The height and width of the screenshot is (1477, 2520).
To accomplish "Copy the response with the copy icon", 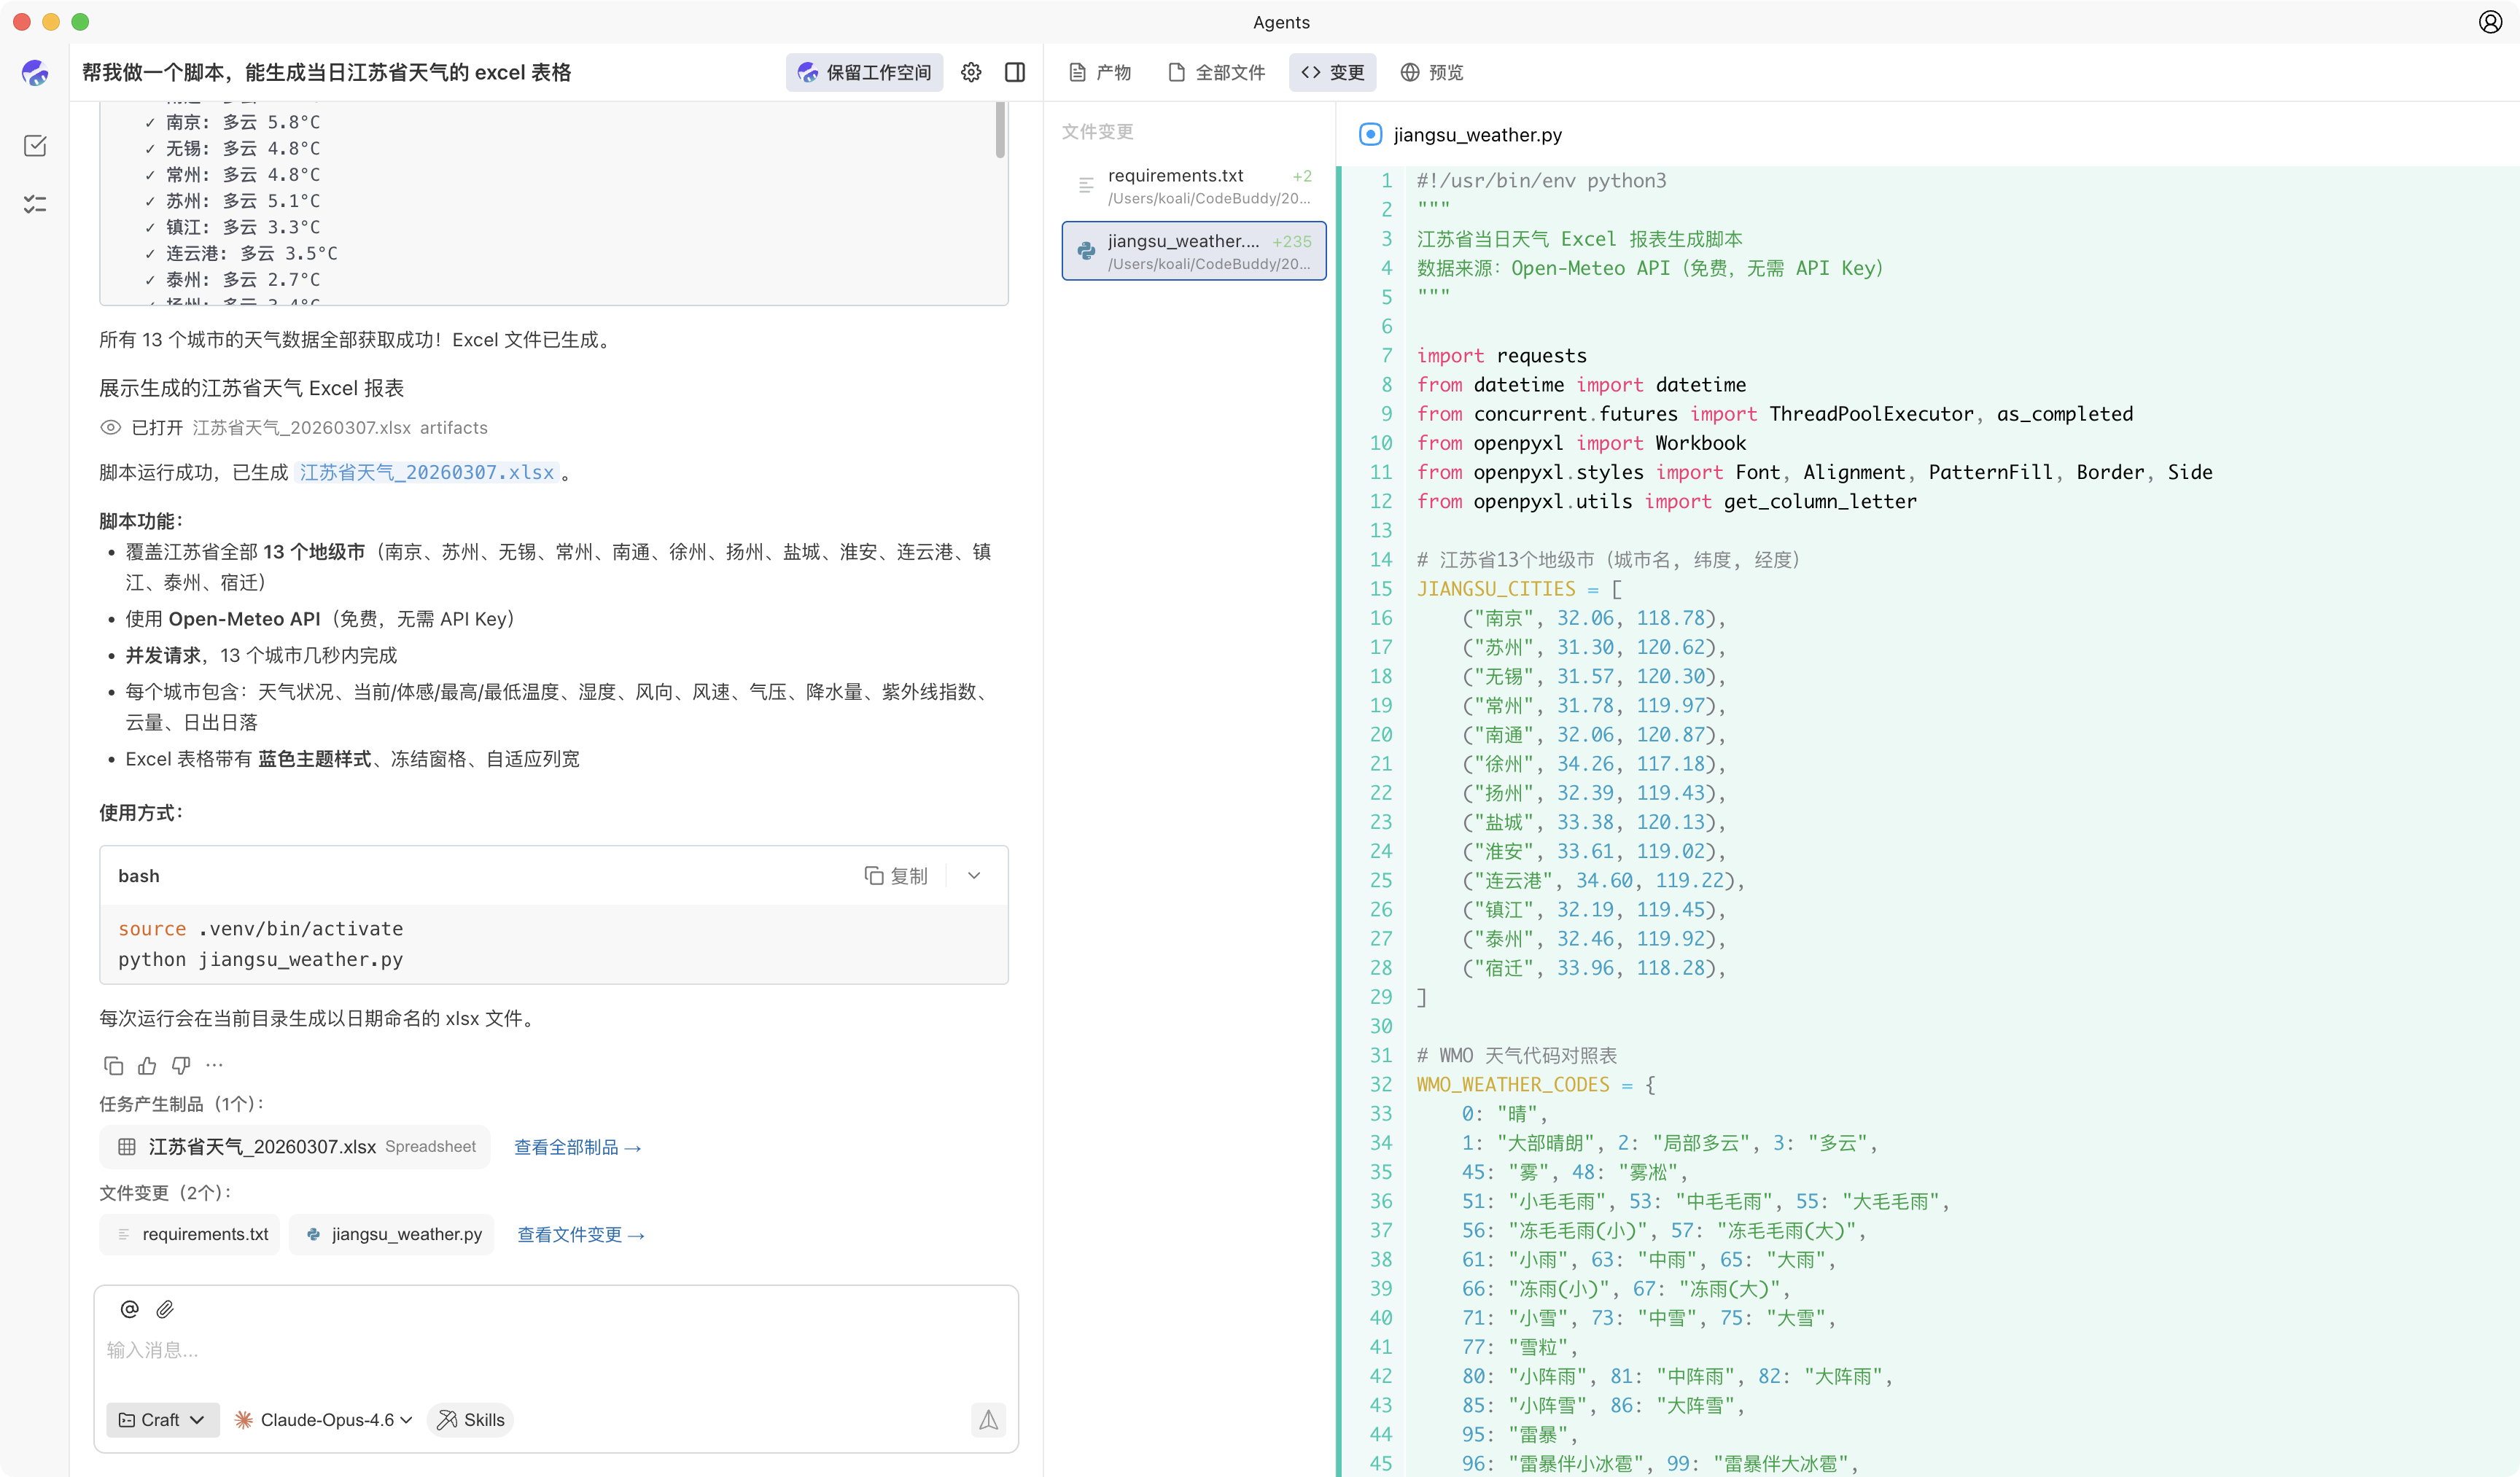I will (113, 1065).
